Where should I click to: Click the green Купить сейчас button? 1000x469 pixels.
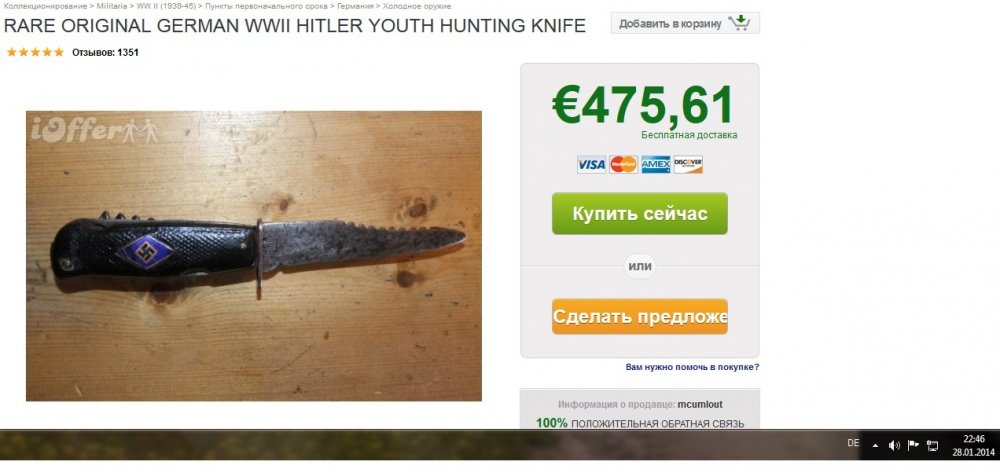[640, 213]
